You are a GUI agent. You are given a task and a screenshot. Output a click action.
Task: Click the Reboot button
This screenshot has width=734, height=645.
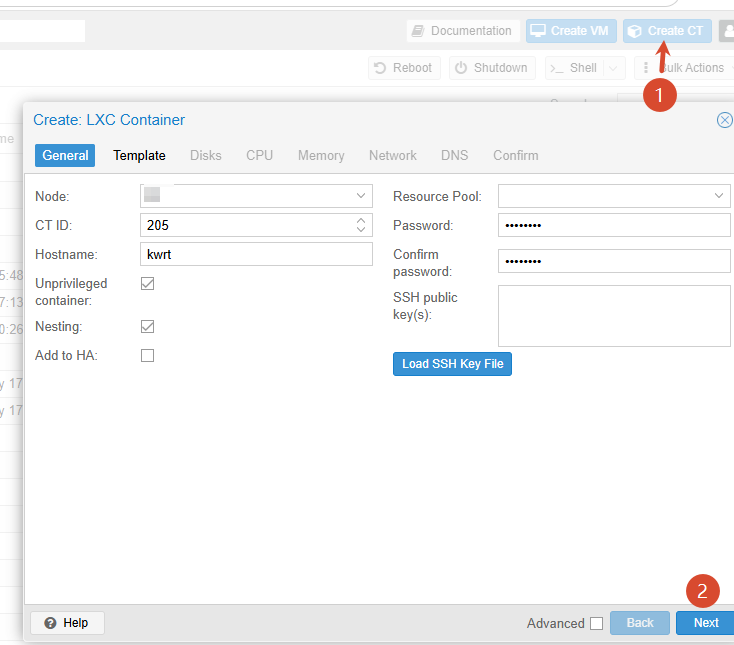[404, 68]
